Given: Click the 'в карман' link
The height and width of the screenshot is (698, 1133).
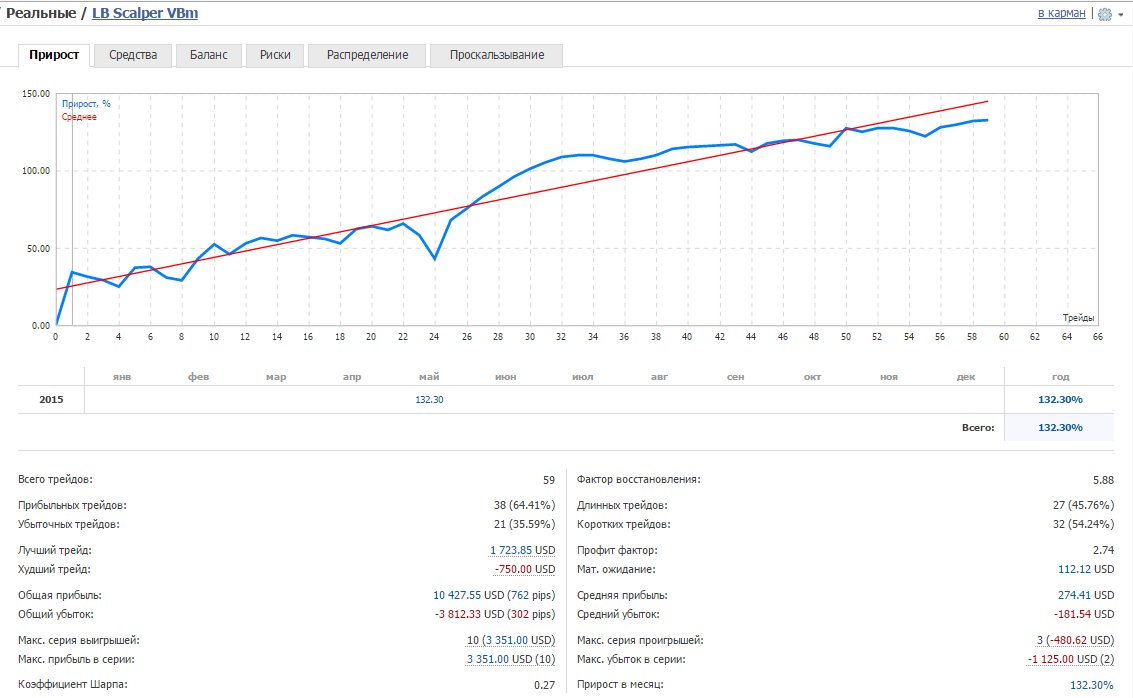Looking at the screenshot, I should 1061,13.
